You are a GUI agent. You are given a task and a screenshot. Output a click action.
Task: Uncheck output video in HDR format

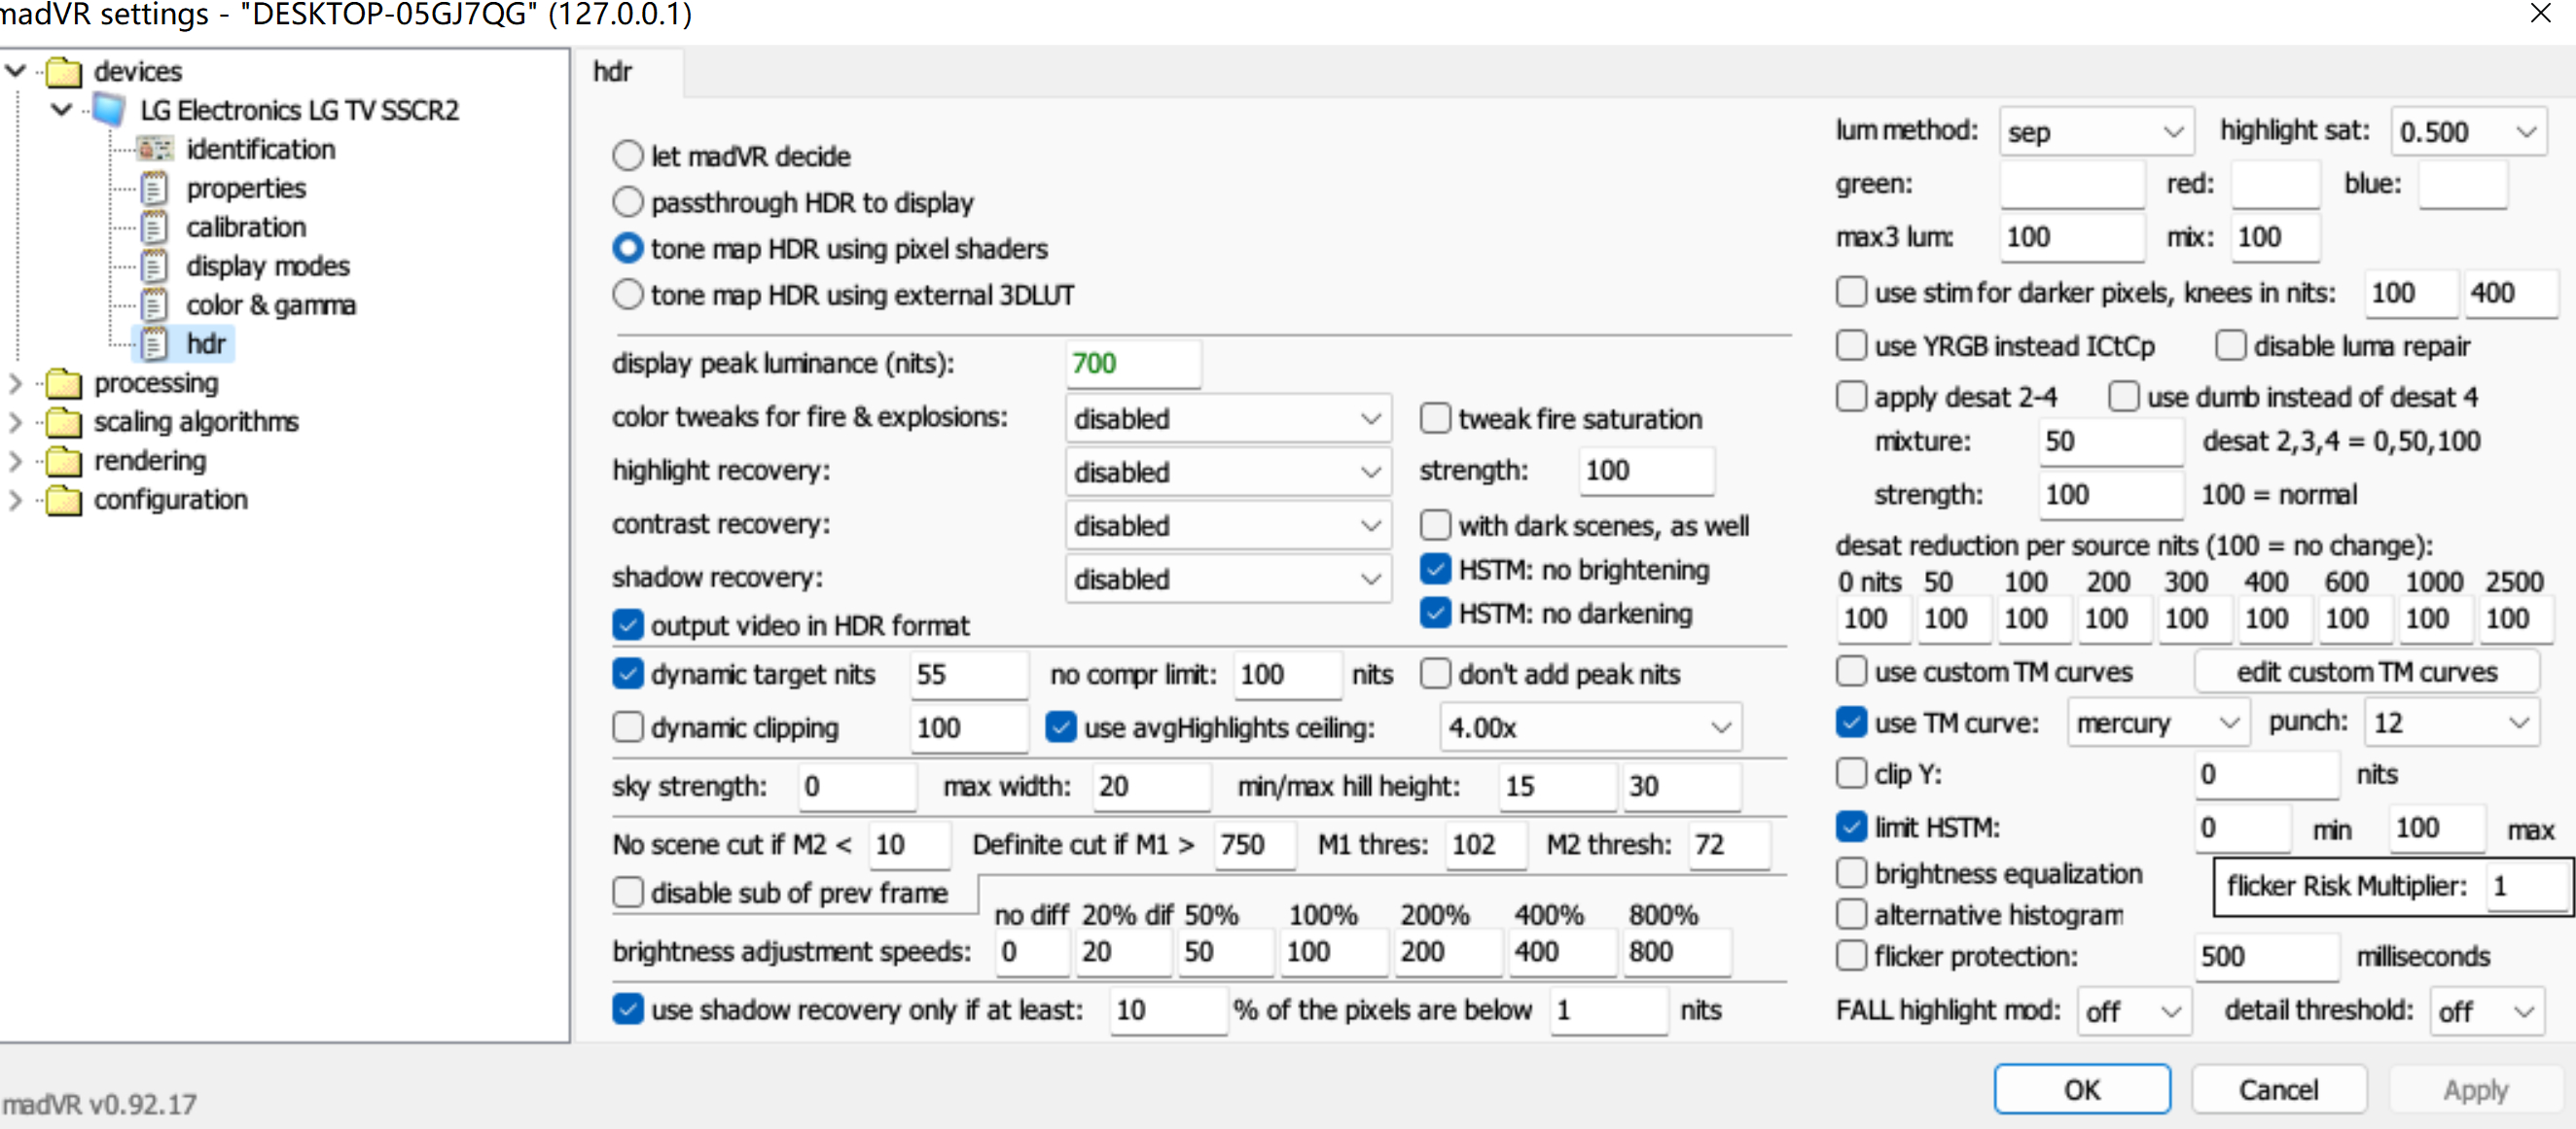click(x=628, y=625)
